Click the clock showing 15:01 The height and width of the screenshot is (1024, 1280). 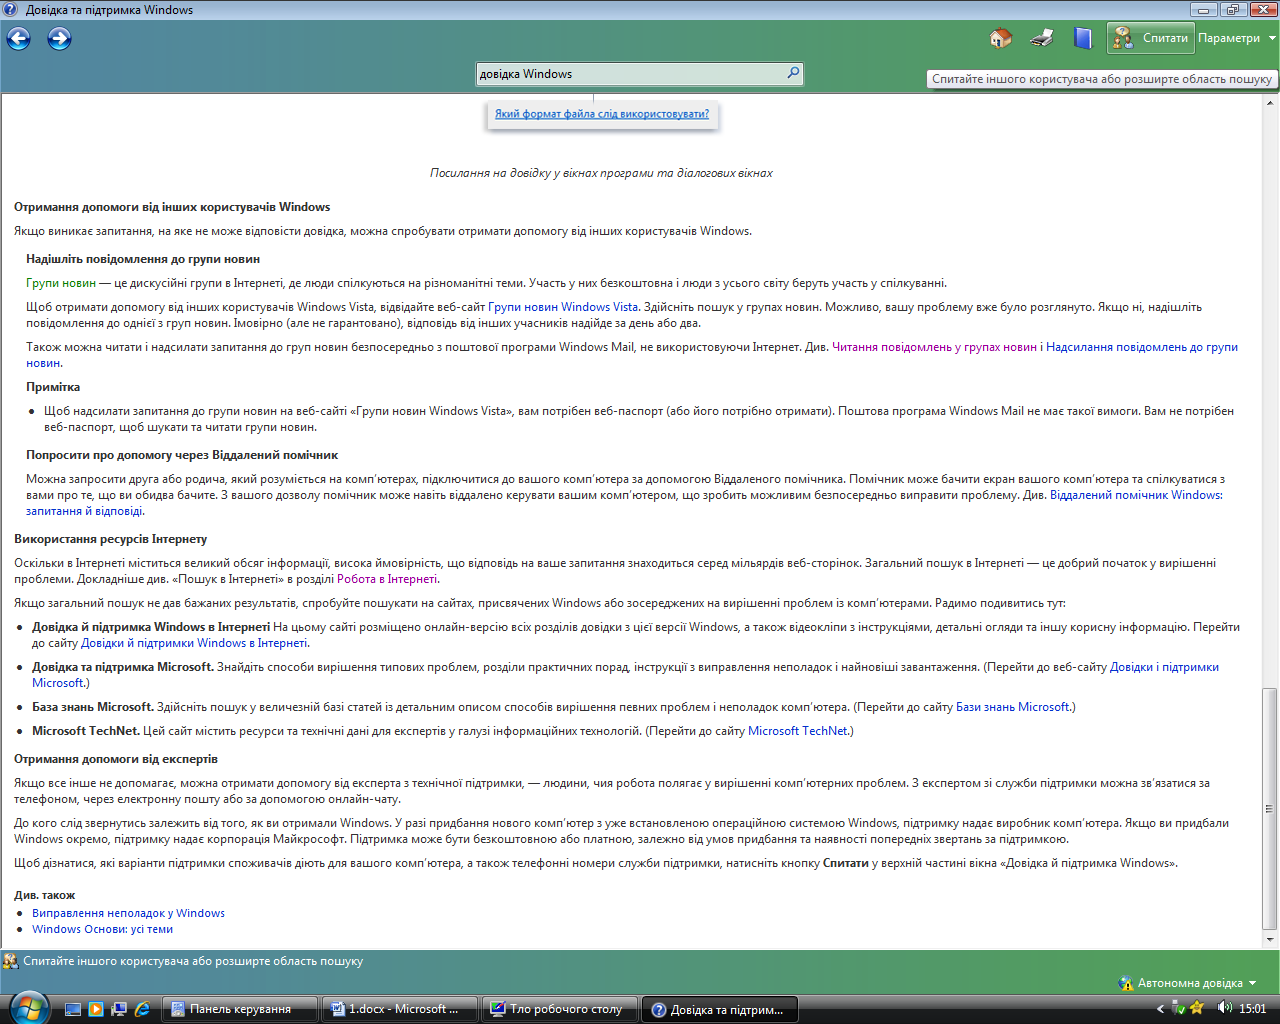[x=1252, y=1009]
